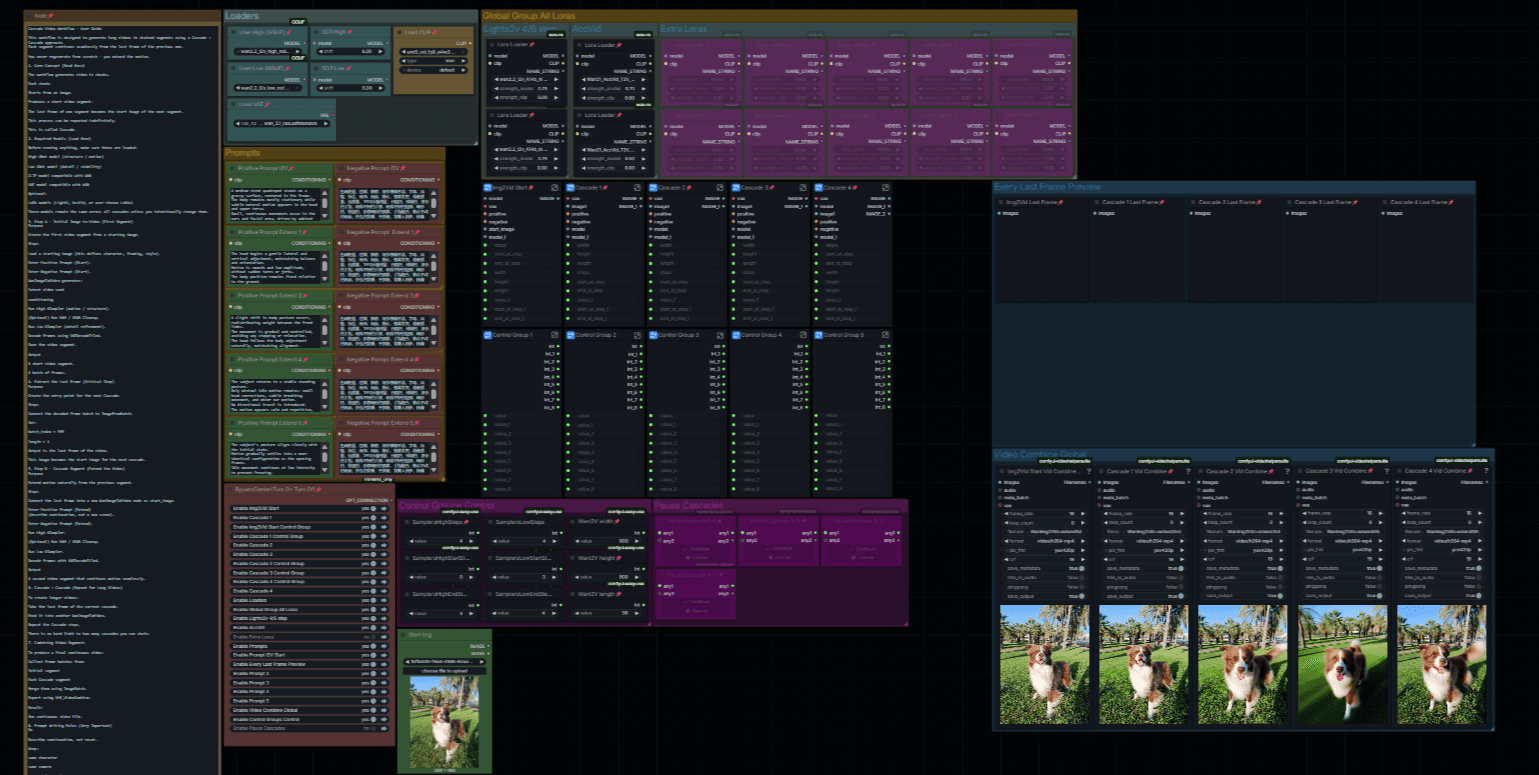Open help on Img2Vid Start Vid Combine

tap(1089, 471)
